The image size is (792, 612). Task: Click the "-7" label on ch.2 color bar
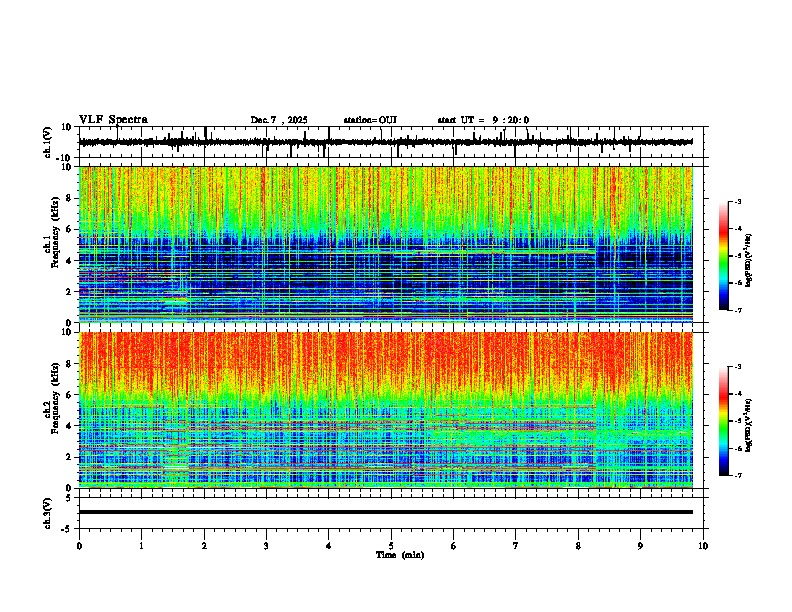coord(738,475)
